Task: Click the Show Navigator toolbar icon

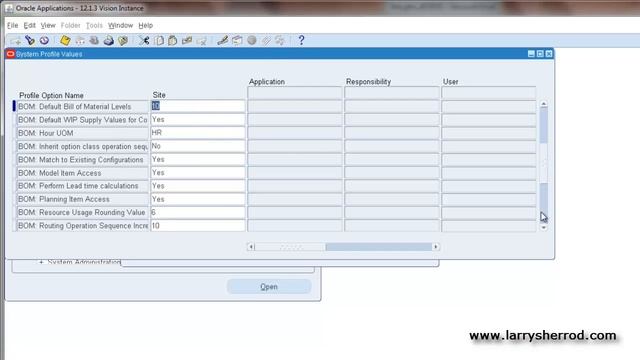Action: pyautogui.click(x=44, y=40)
